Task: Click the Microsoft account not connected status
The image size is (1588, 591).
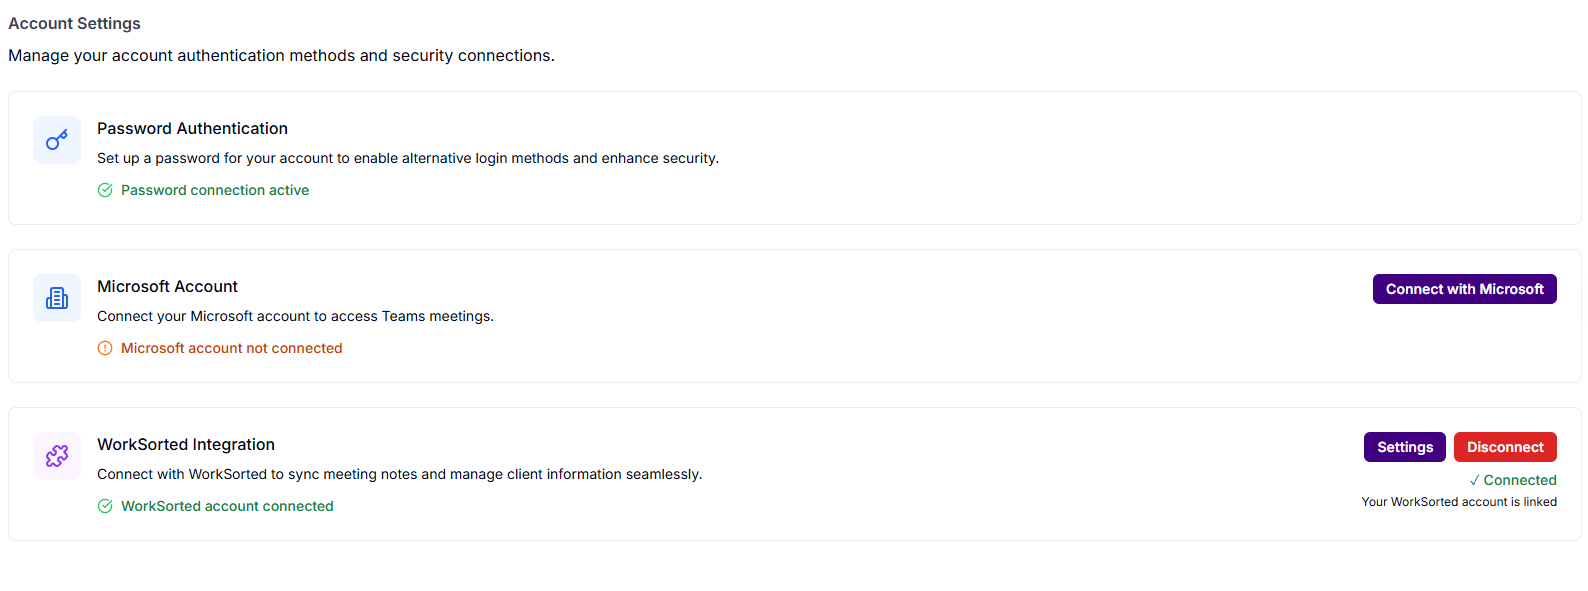Action: [232, 347]
